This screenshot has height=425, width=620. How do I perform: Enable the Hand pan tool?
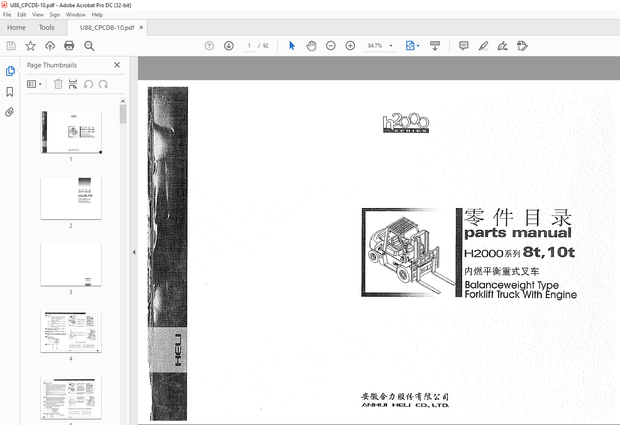[311, 46]
